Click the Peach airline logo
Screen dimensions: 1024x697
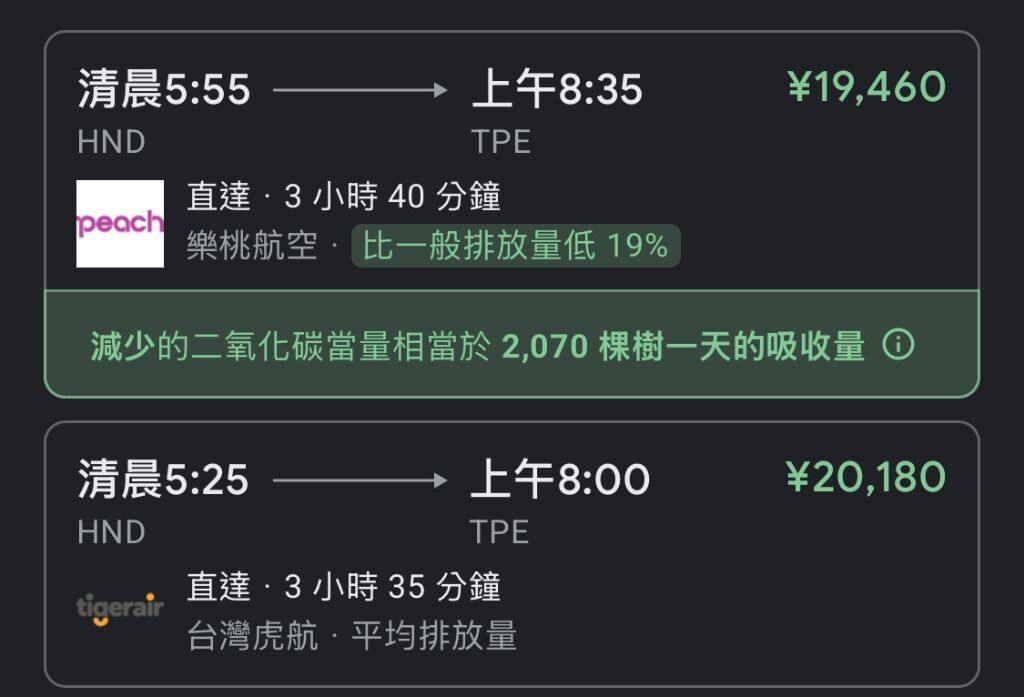coord(120,223)
